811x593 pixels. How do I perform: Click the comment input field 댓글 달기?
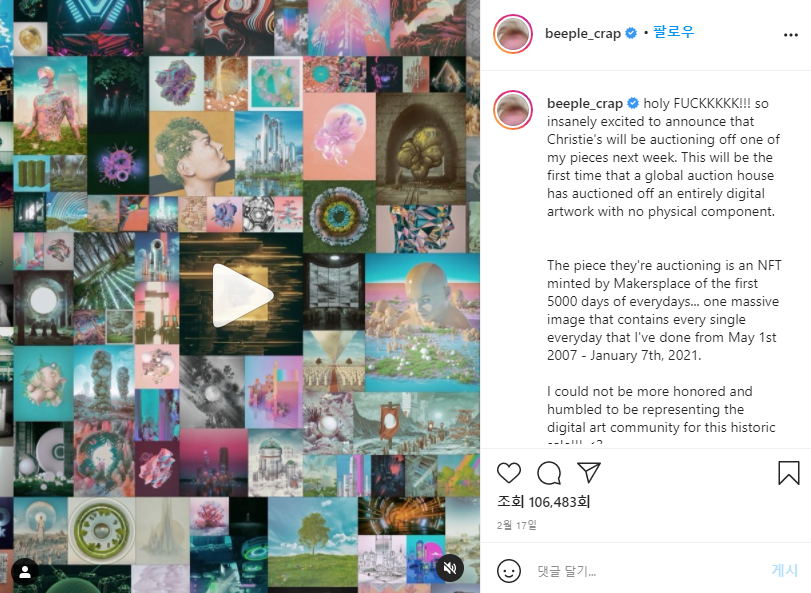(647, 571)
